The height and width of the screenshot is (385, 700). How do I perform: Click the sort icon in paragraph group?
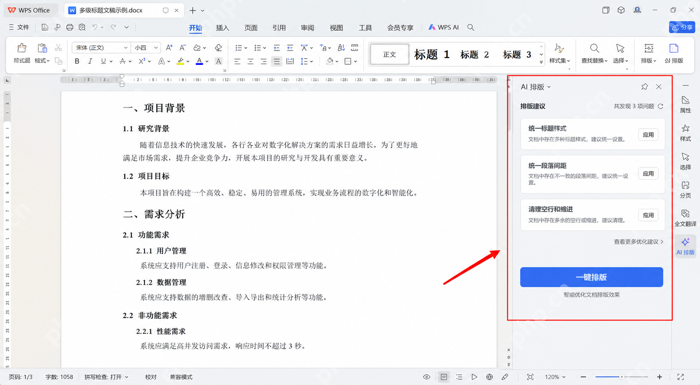(341, 48)
